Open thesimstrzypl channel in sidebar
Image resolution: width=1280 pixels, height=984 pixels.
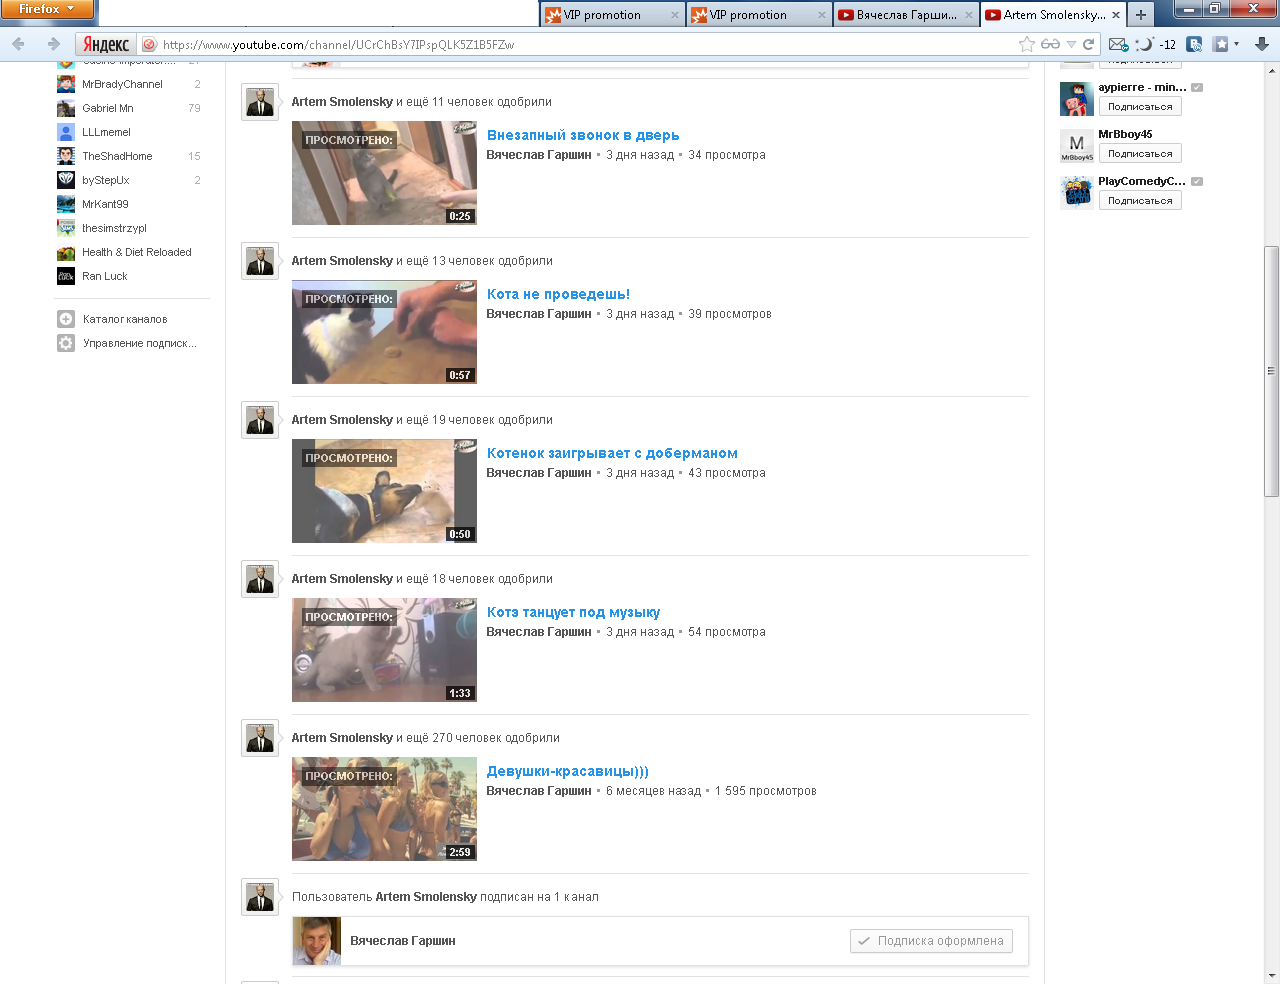tap(114, 228)
